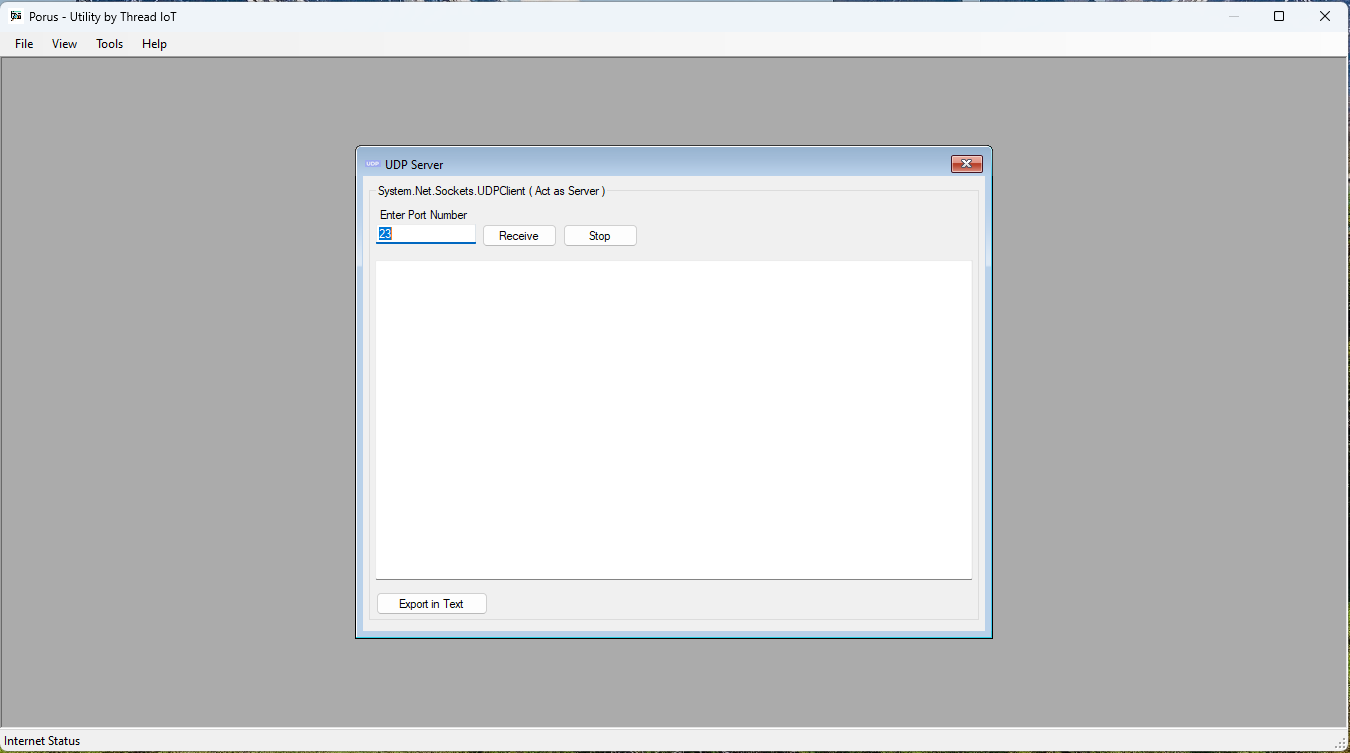Screen dimensions: 1350x753
Task: Open the View menu
Action: tap(64, 43)
